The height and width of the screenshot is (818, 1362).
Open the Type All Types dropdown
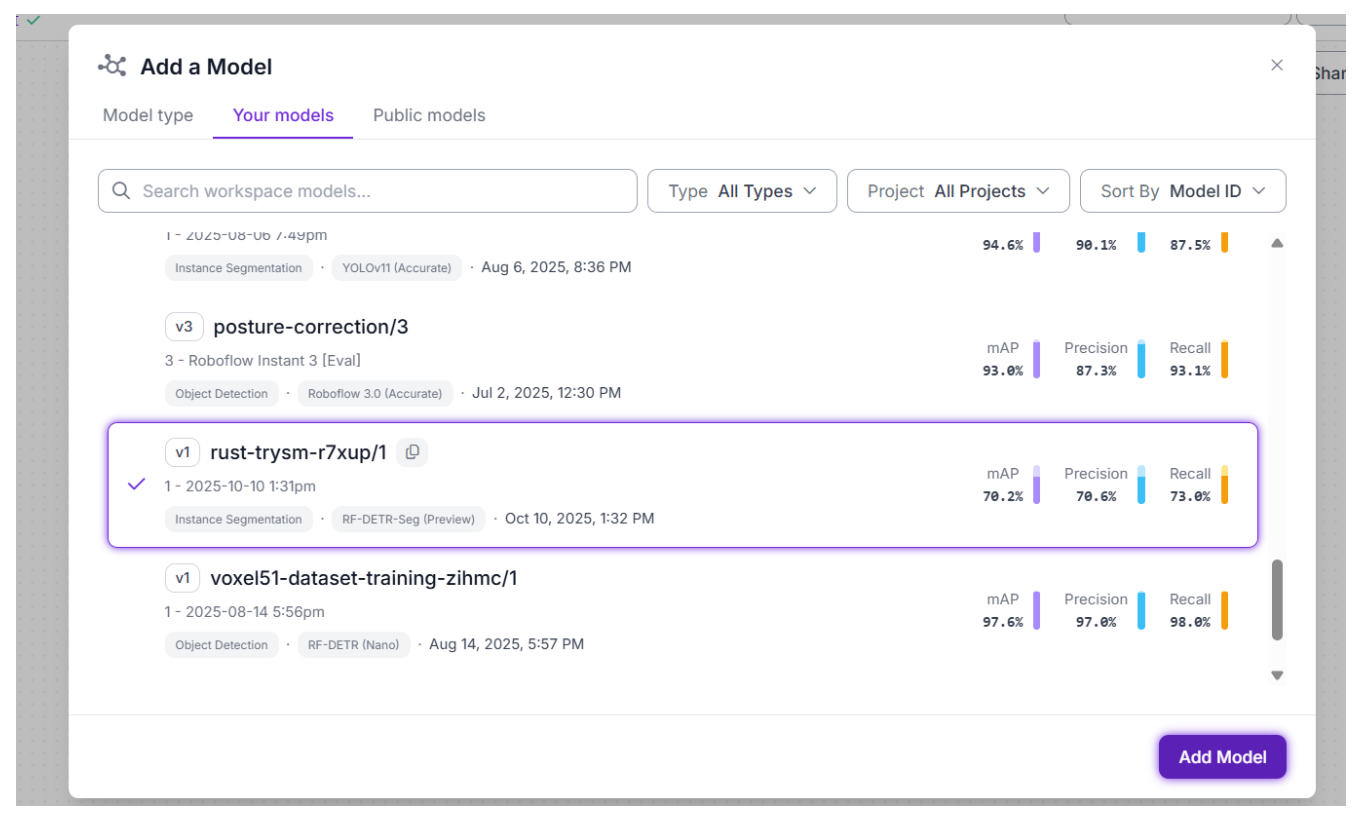[741, 191]
